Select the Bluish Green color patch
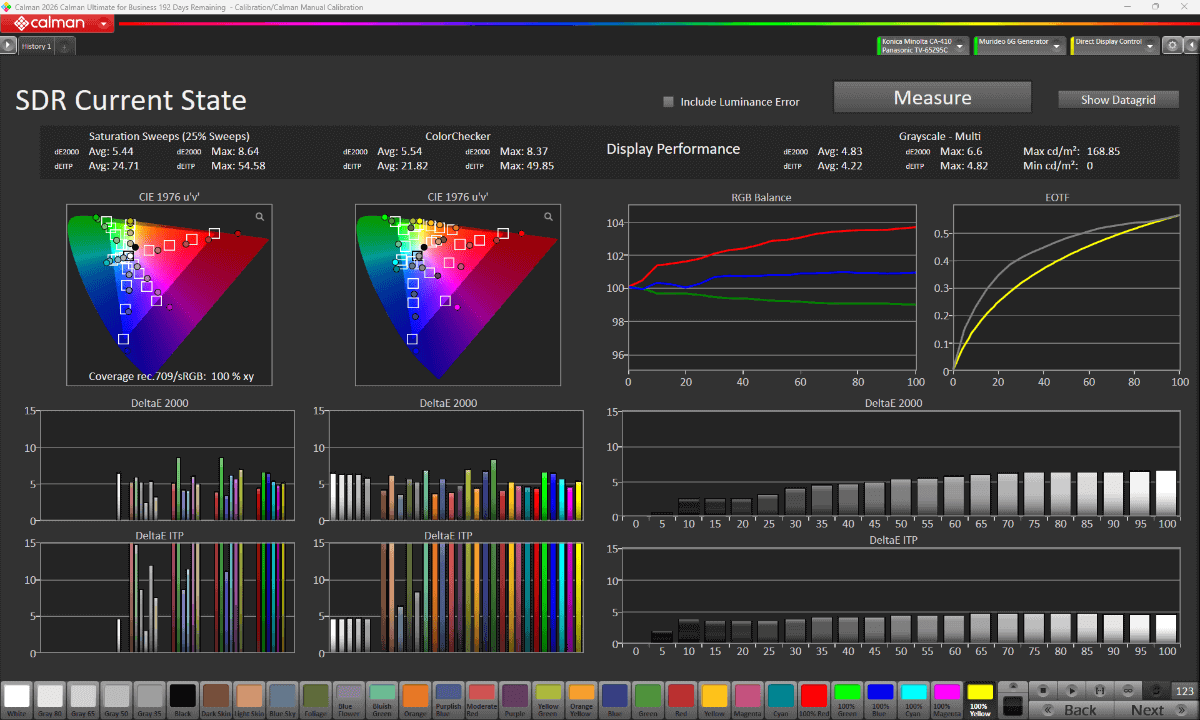Screen dimensions: 1200x720 tap(382, 699)
